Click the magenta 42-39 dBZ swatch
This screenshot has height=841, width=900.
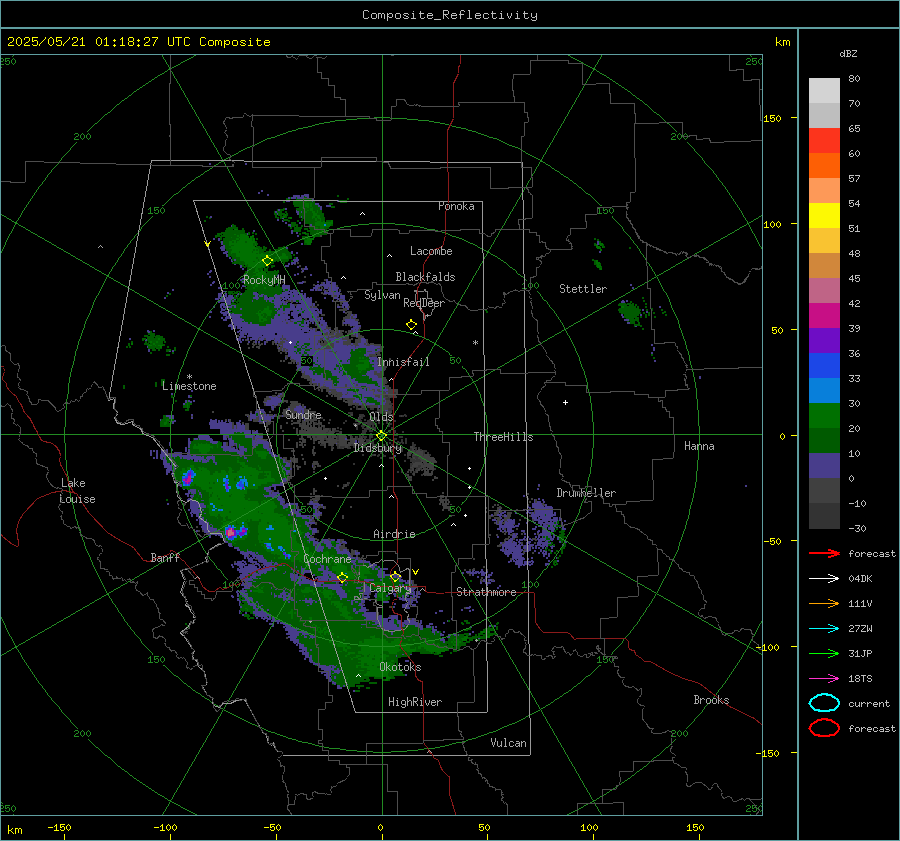point(824,316)
